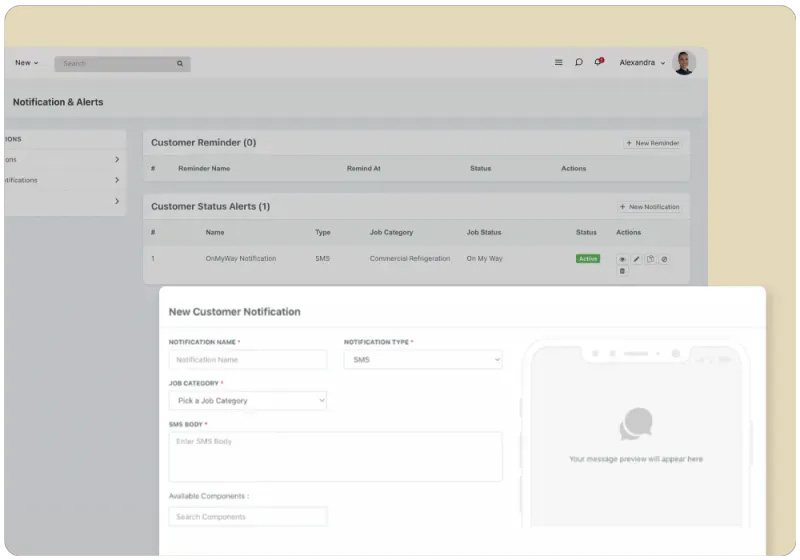Focus the Search Components field
Image resolution: width=800 pixels, height=560 pixels.
247,517
